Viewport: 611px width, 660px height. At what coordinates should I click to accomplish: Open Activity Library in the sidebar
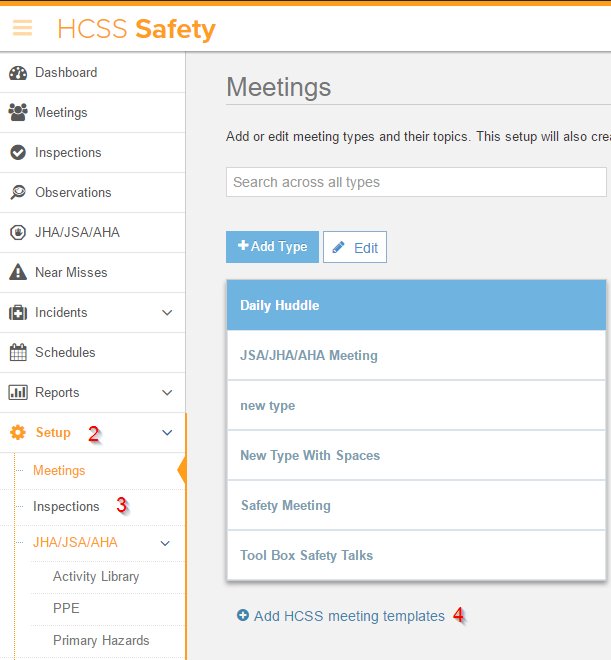coord(96,577)
